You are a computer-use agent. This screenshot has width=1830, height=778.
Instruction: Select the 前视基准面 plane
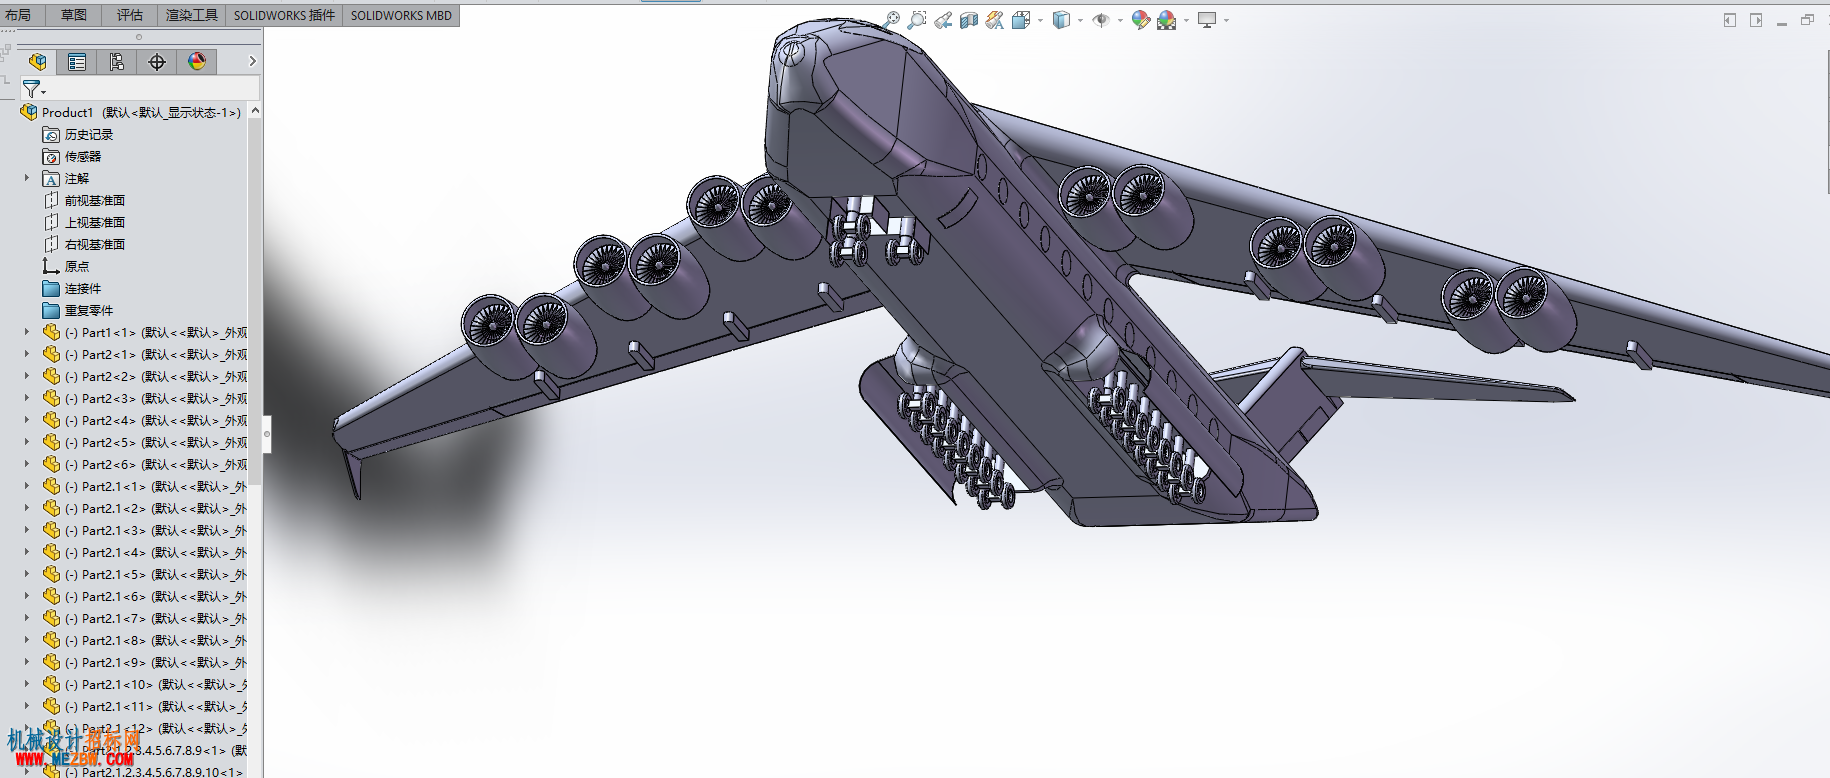click(85, 200)
